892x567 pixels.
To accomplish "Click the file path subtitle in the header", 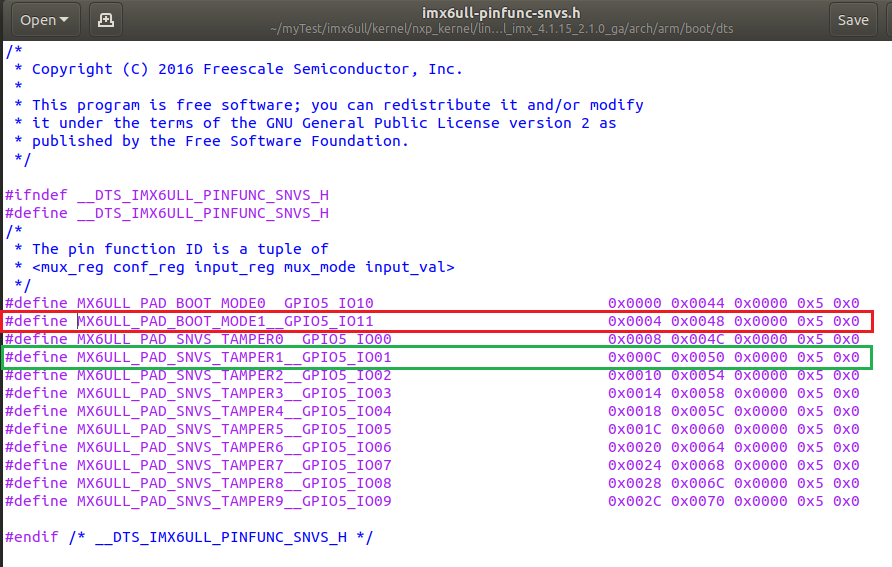I will [501, 29].
